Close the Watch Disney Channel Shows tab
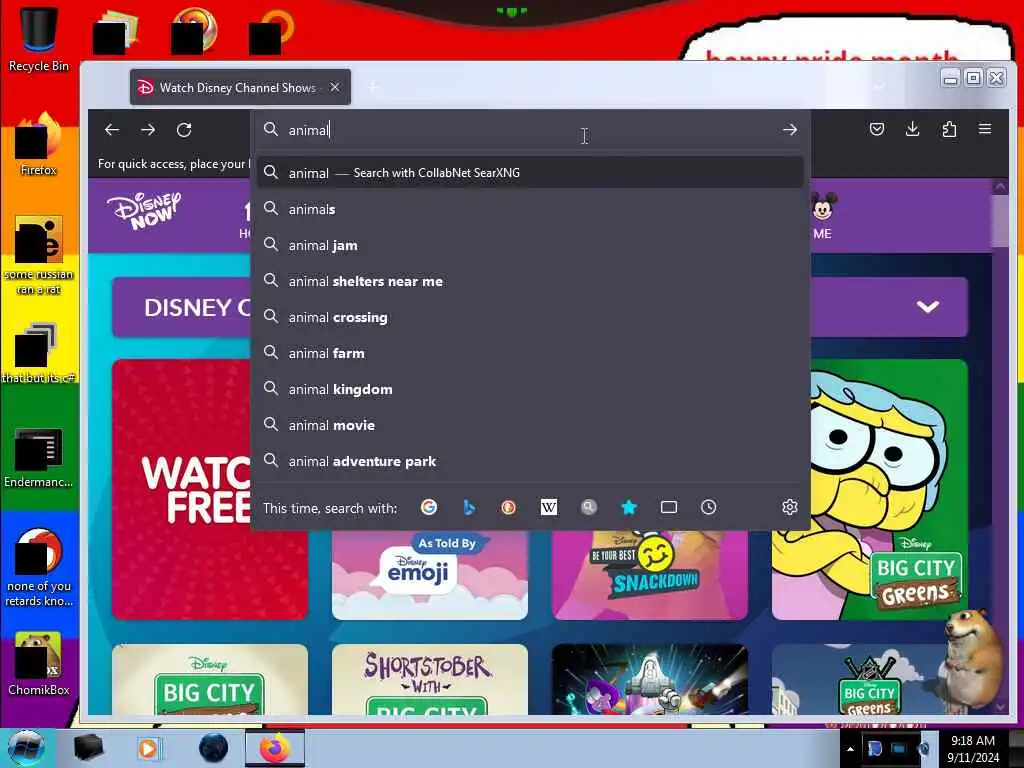1024x768 pixels. click(334, 87)
